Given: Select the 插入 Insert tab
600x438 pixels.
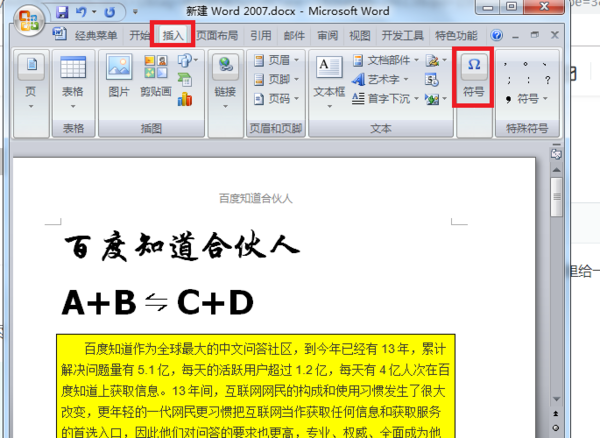Looking at the screenshot, I should tap(173, 36).
